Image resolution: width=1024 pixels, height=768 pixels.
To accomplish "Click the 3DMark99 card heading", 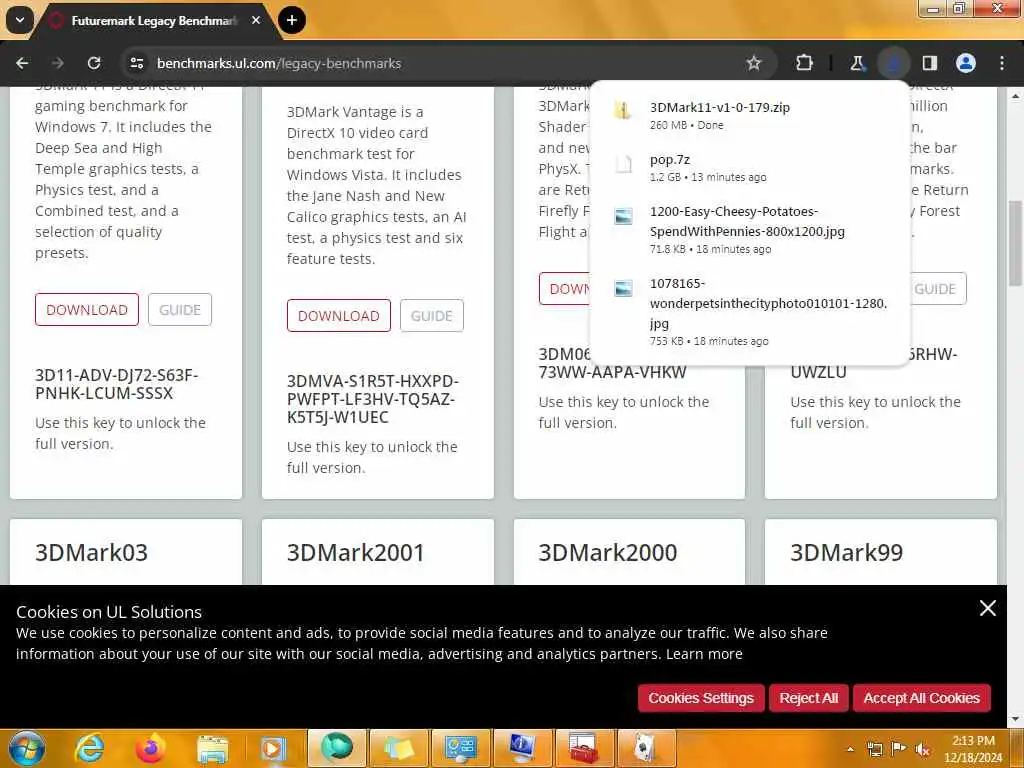I will [846, 552].
